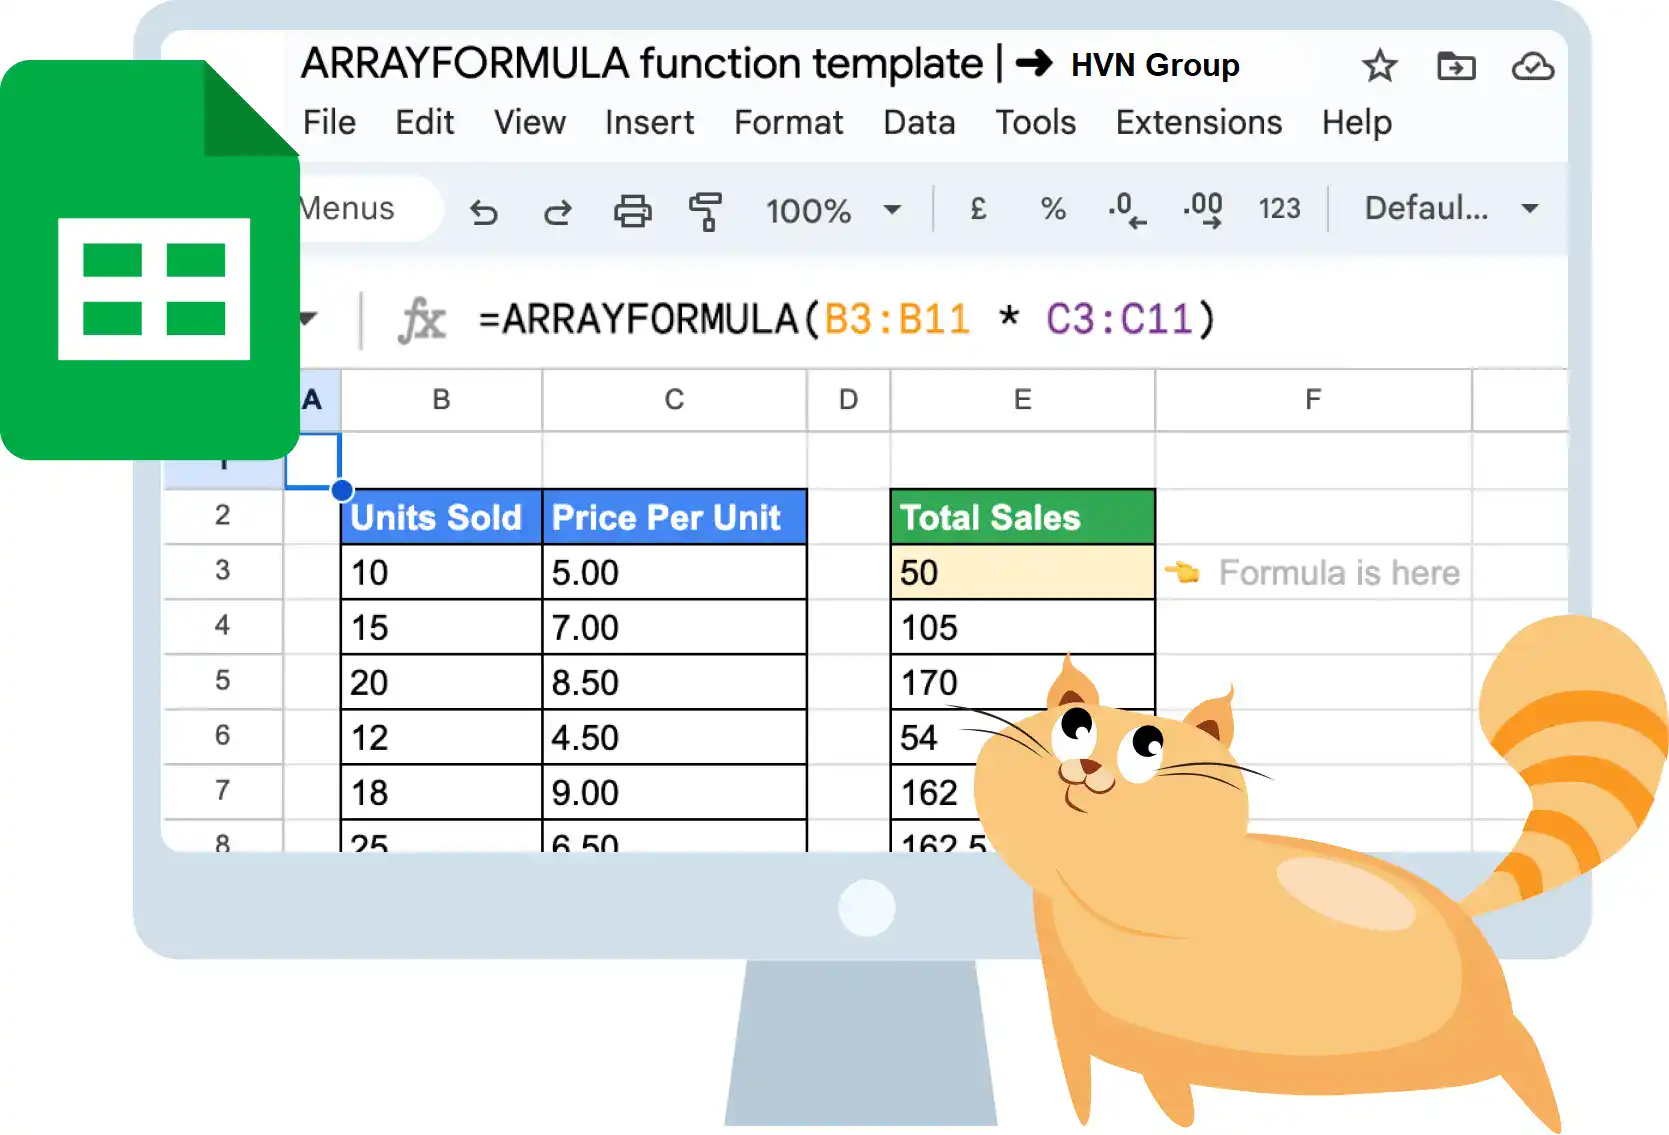Decrease decimal places icon
Screen dimensions: 1669x1135
pyautogui.click(x=1126, y=211)
